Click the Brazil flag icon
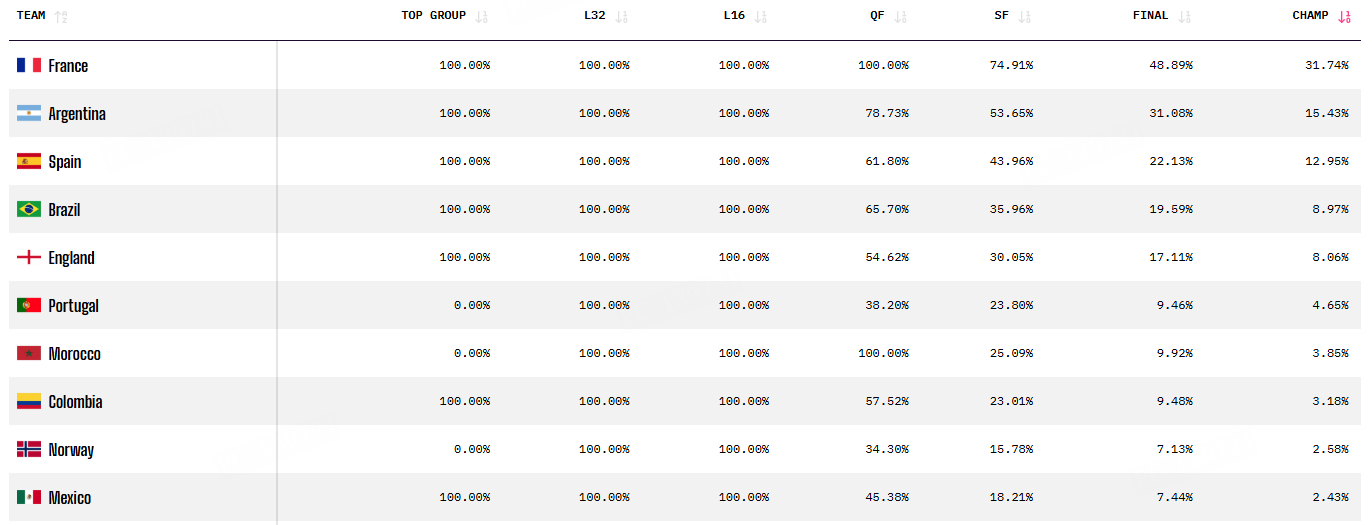 coord(29,209)
